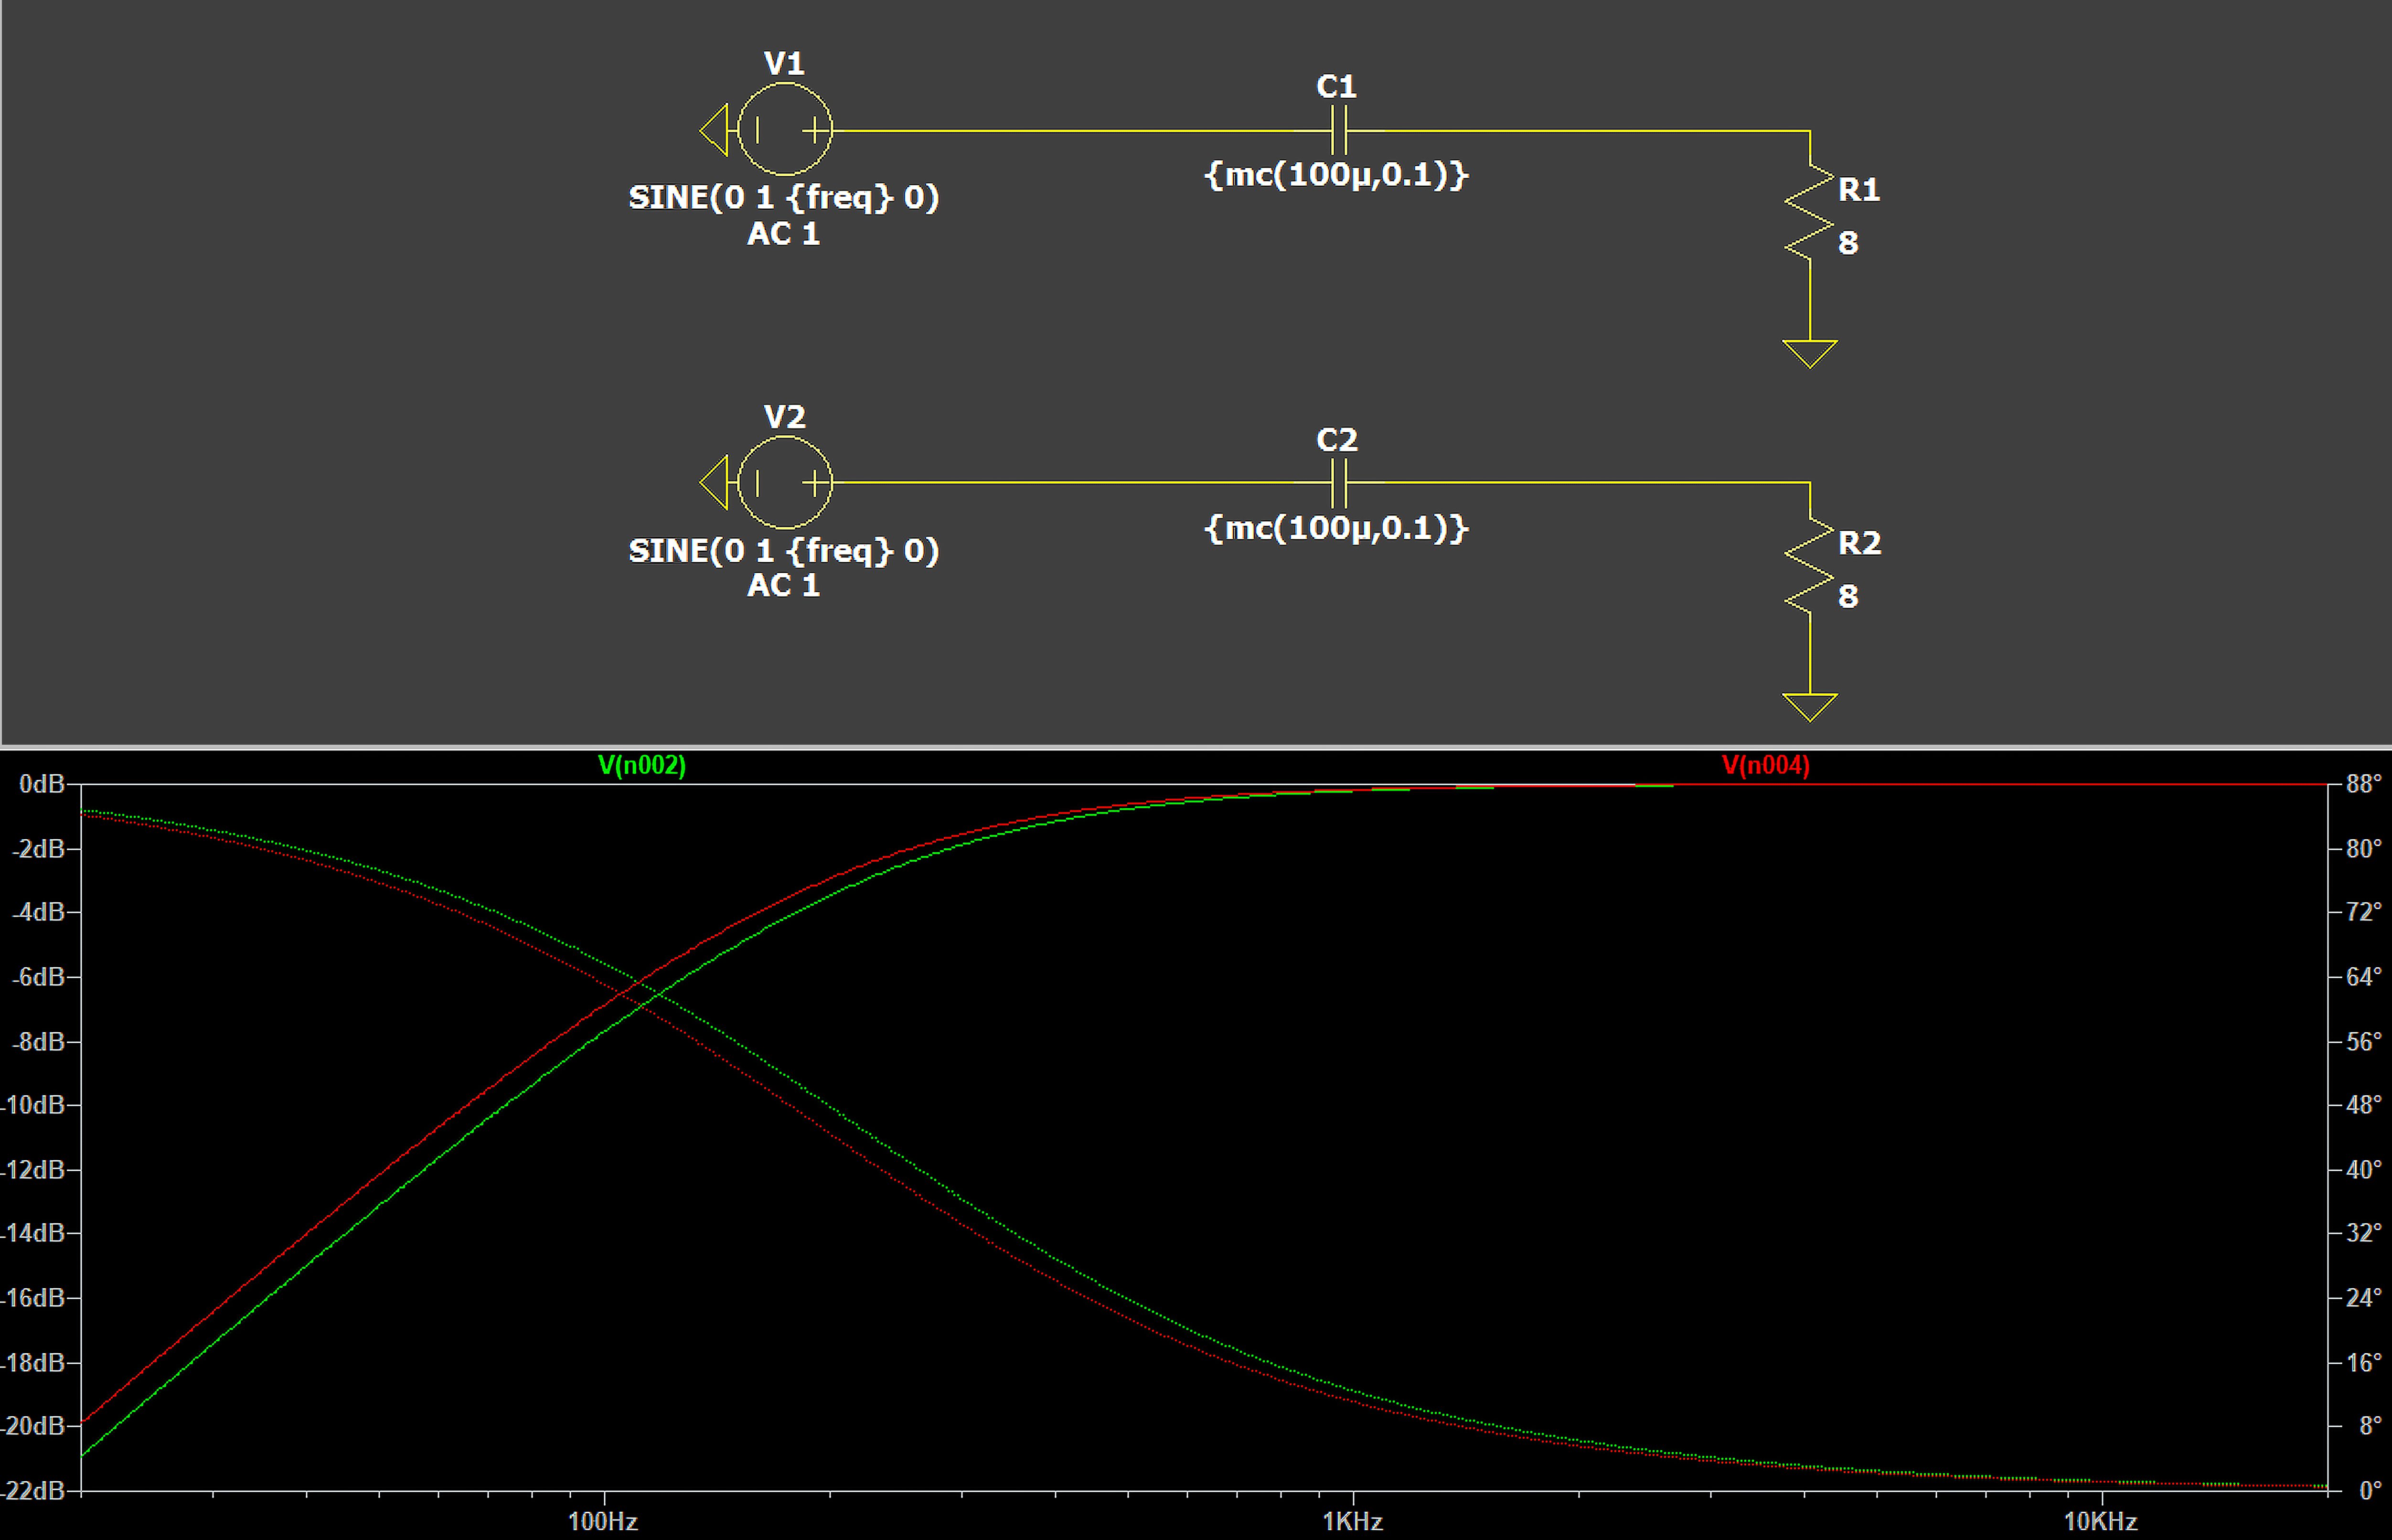This screenshot has width=2392, height=1540.
Task: Click the C2 name label
Action: 1337,440
